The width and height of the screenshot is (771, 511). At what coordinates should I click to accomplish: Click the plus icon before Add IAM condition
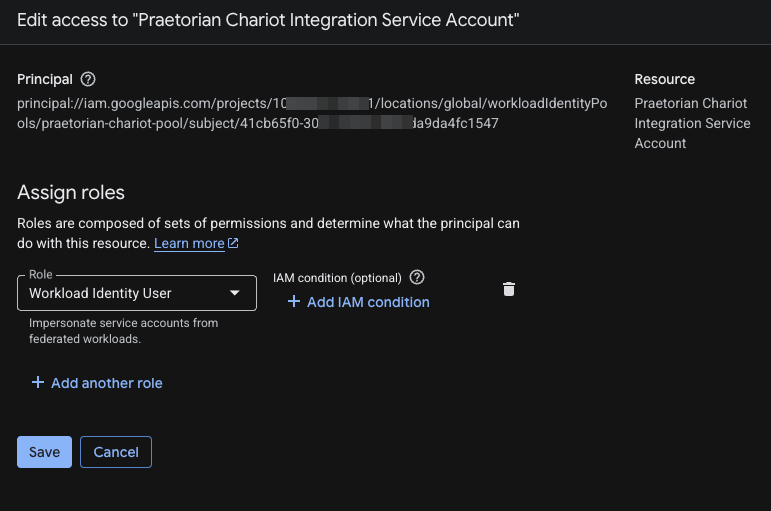(x=294, y=301)
